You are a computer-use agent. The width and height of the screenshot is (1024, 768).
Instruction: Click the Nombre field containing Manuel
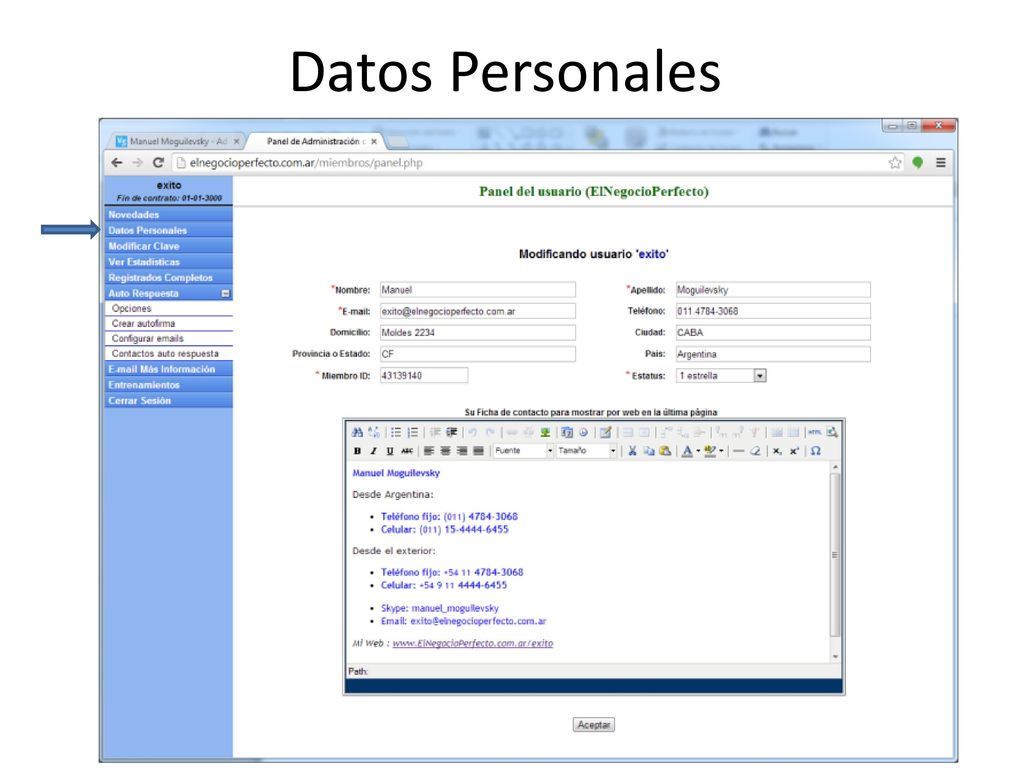(477, 289)
